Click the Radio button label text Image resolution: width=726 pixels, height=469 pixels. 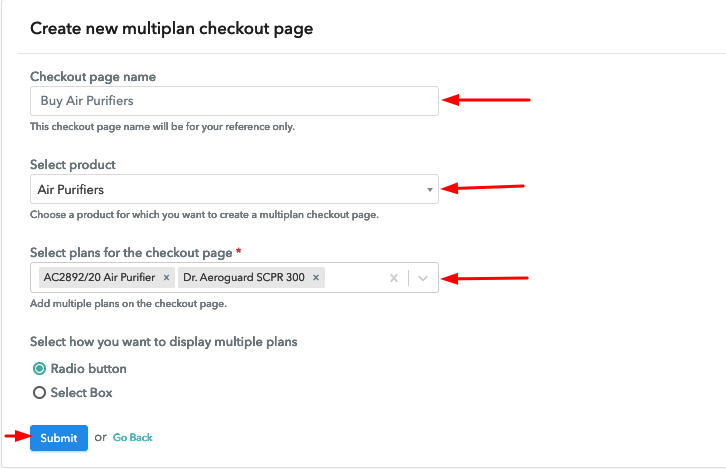88,369
